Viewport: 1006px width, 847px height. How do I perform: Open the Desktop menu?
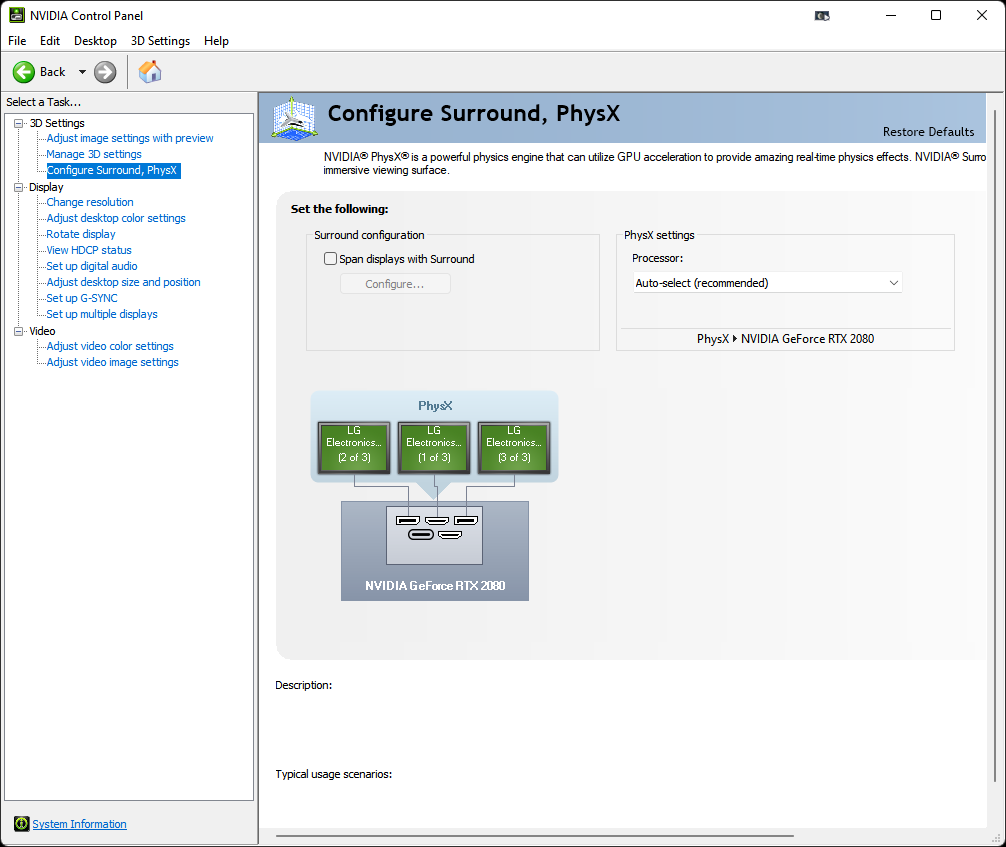[x=96, y=41]
